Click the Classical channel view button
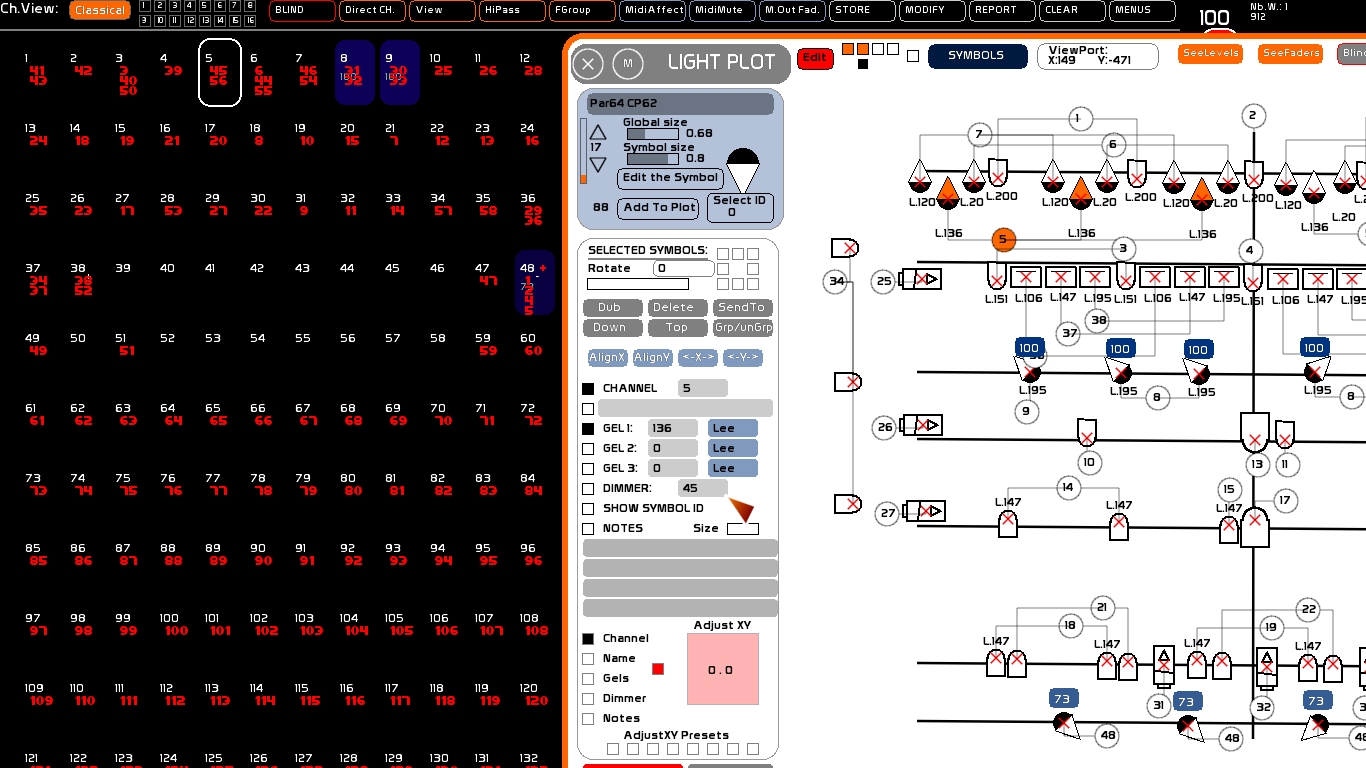 [x=100, y=11]
